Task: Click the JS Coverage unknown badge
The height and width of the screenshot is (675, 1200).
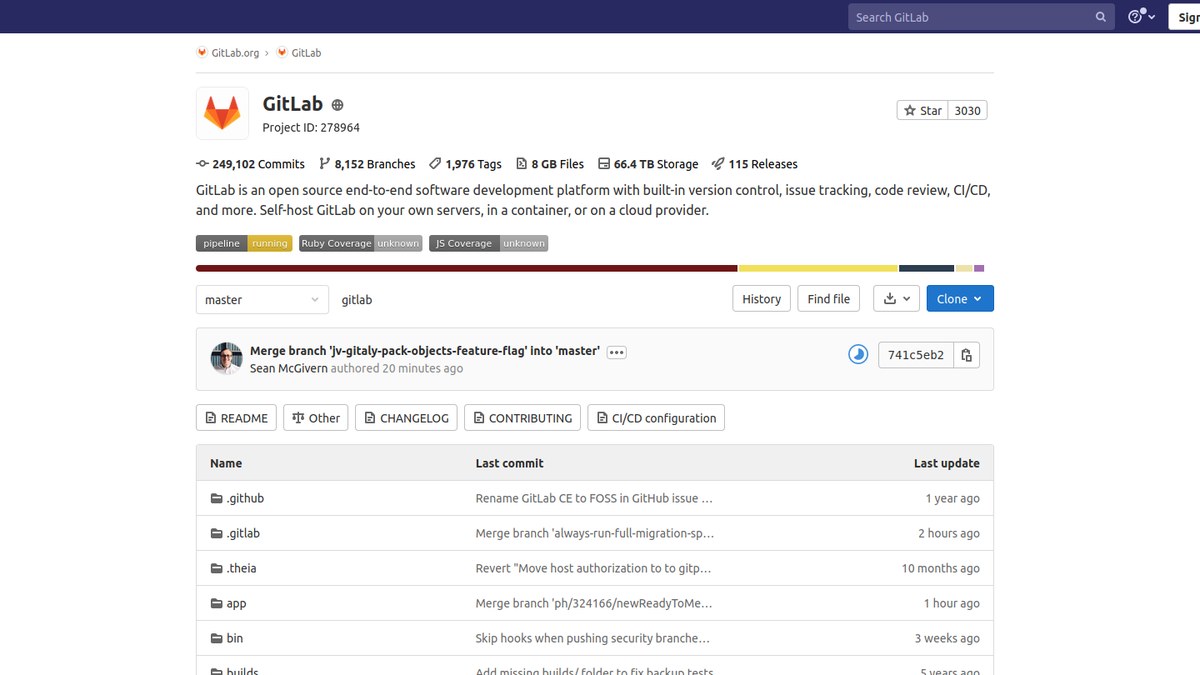Action: point(489,243)
